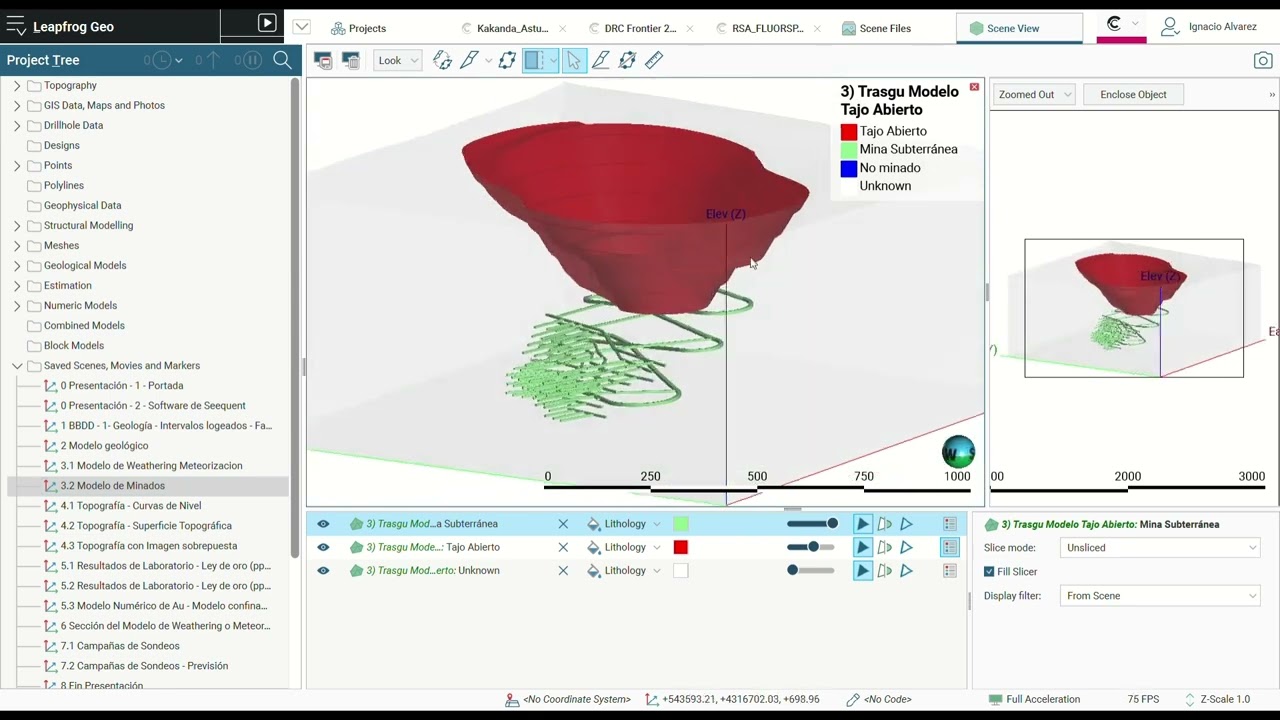This screenshot has height=720, width=1280.
Task: Open the tab list dropdown arrow
Action: [x=302, y=27]
